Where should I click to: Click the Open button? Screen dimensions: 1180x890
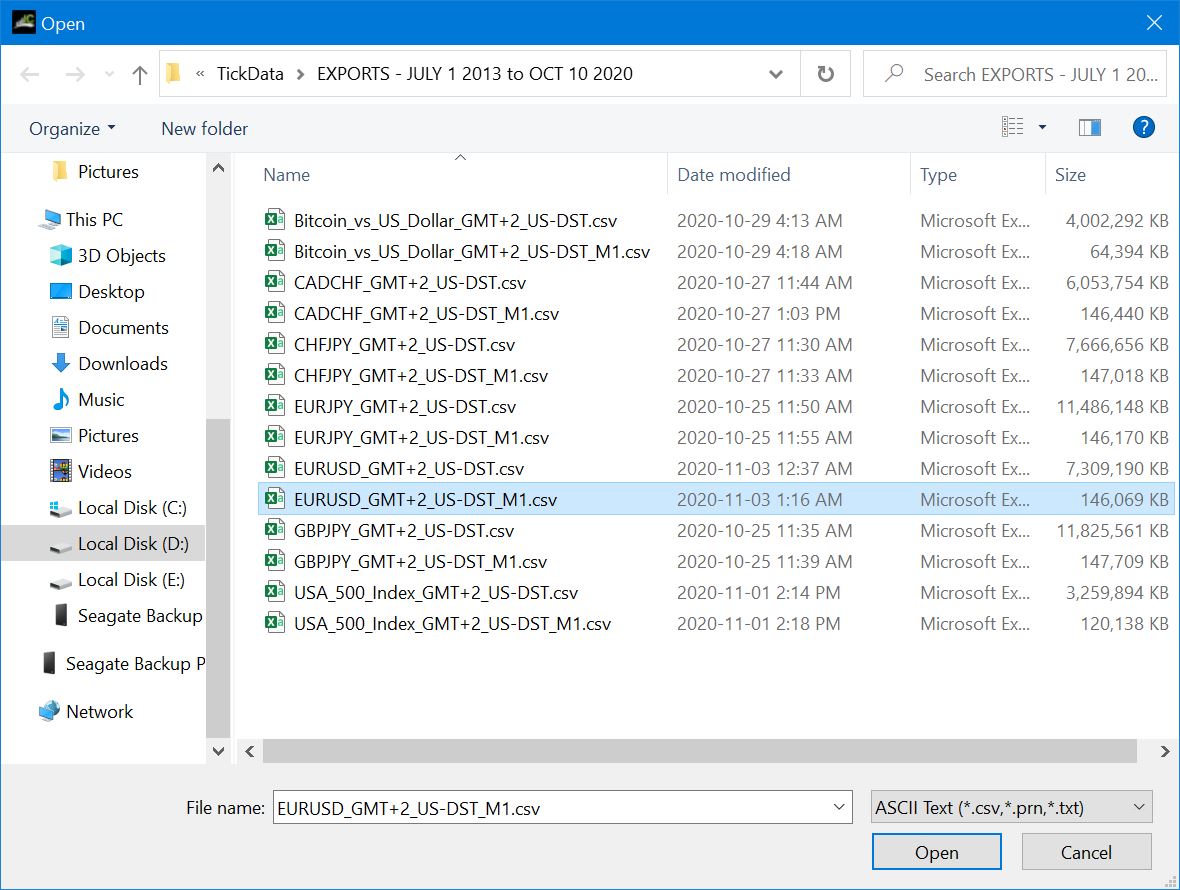pos(936,852)
